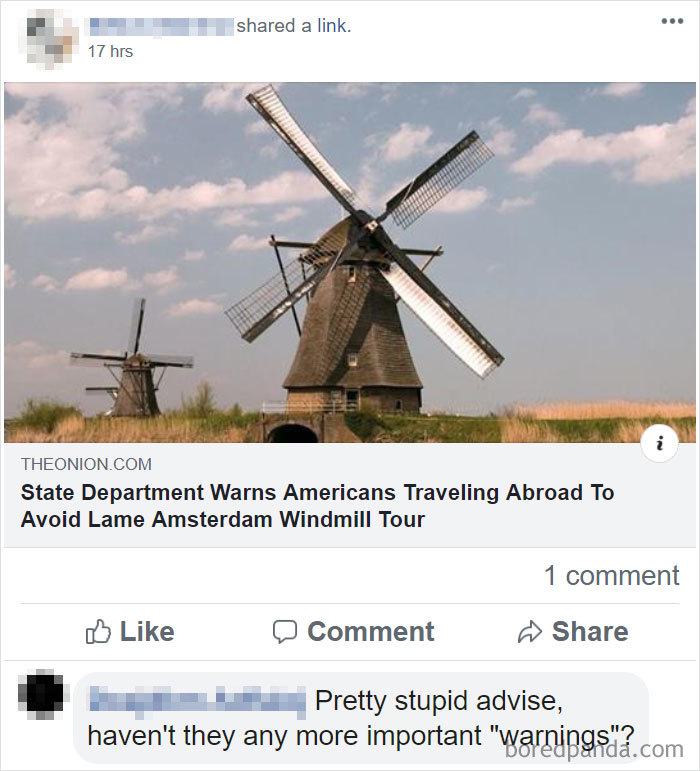700x771 pixels.
Task: Click 'shared a link.' text
Action: (x=294, y=26)
